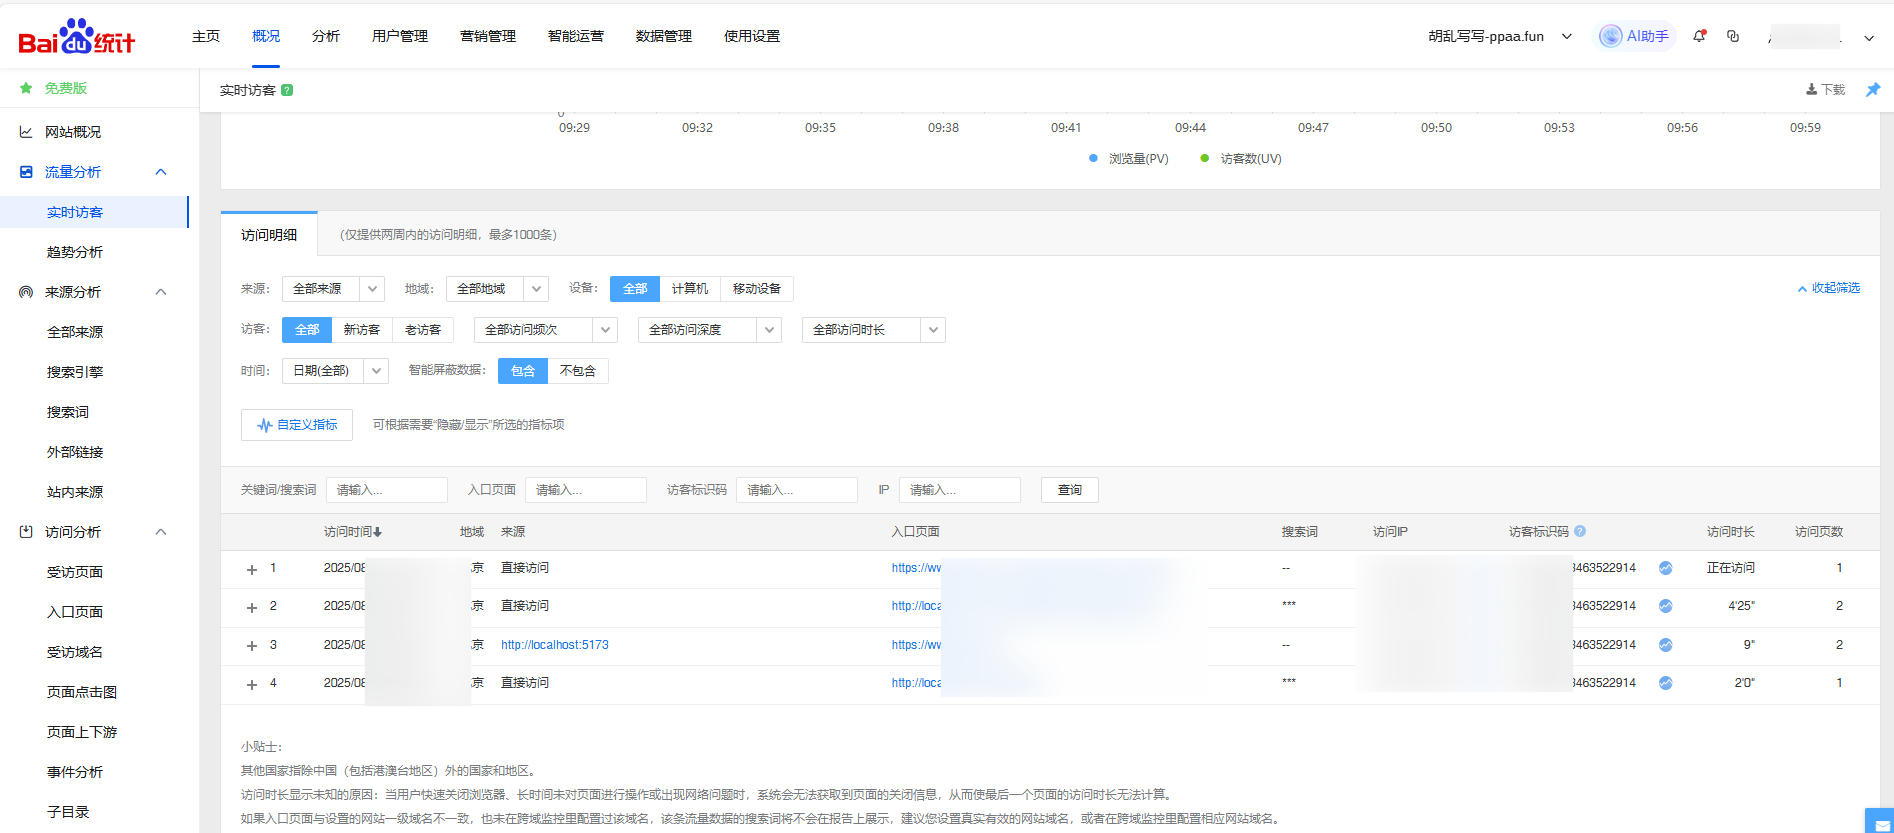Screen dimensions: 1894x833
Task: Select 新访客 visitor filter
Action: pos(362,330)
